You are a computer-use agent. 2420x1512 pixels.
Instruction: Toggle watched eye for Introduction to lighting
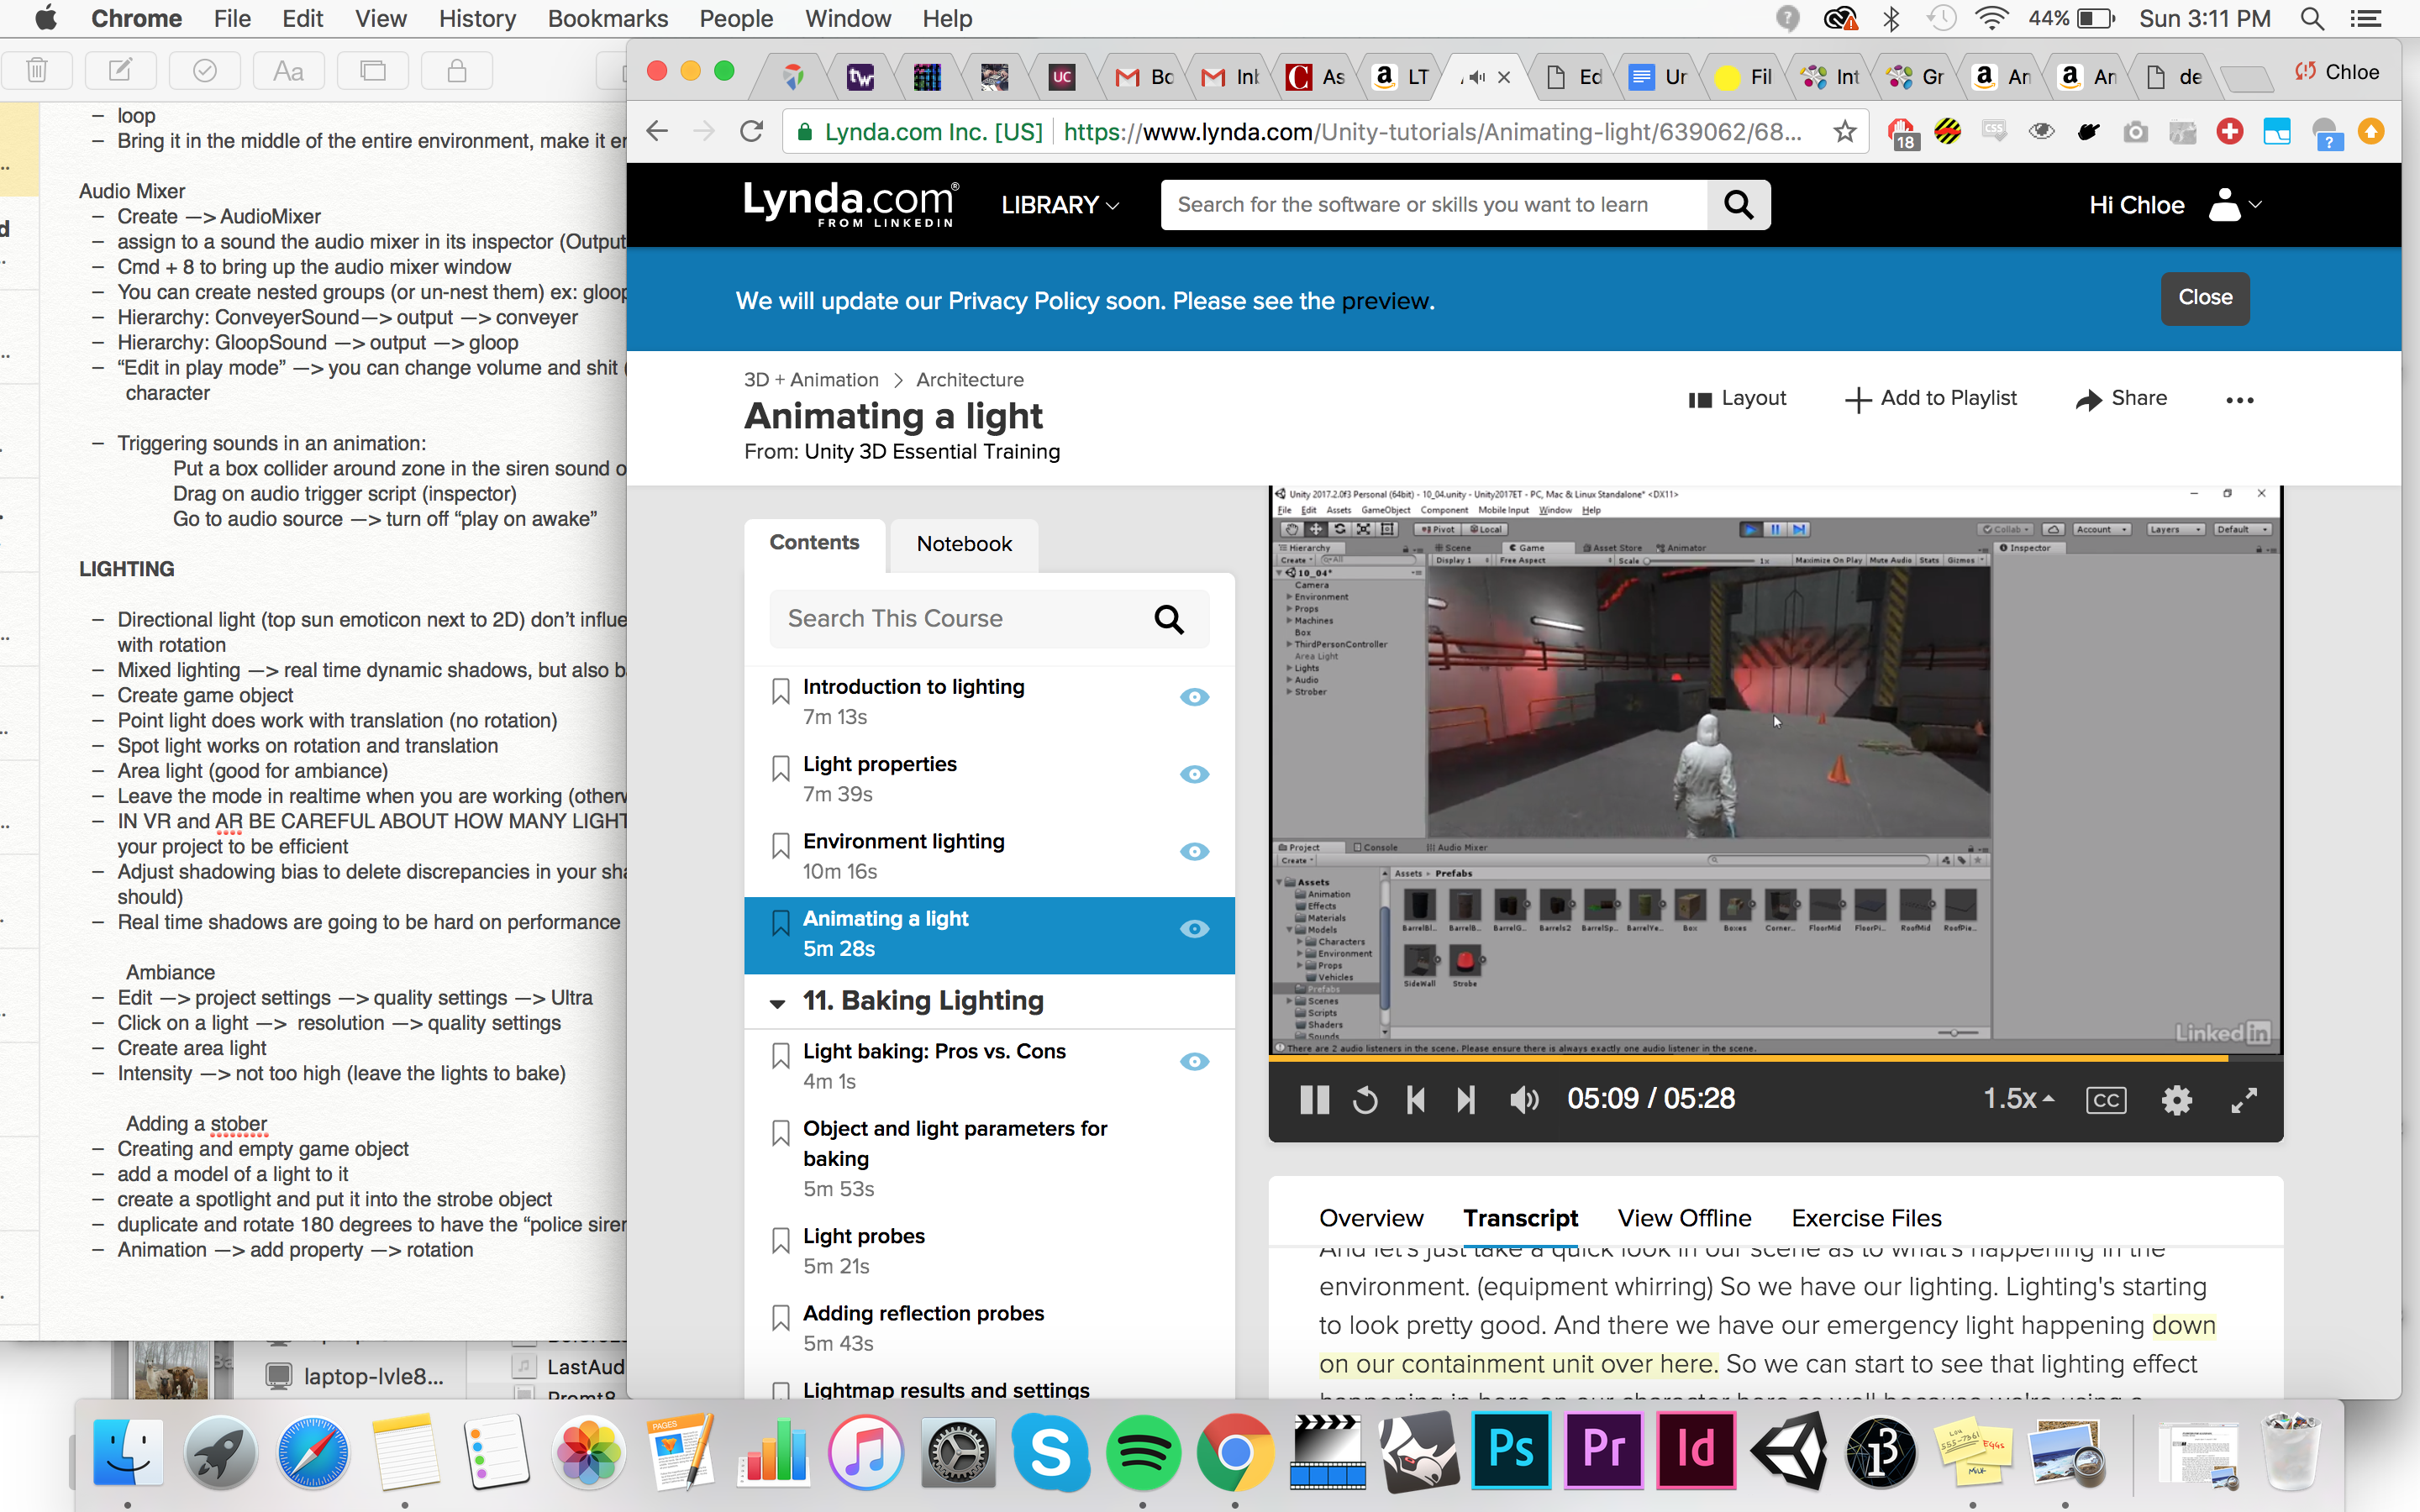(x=1194, y=697)
